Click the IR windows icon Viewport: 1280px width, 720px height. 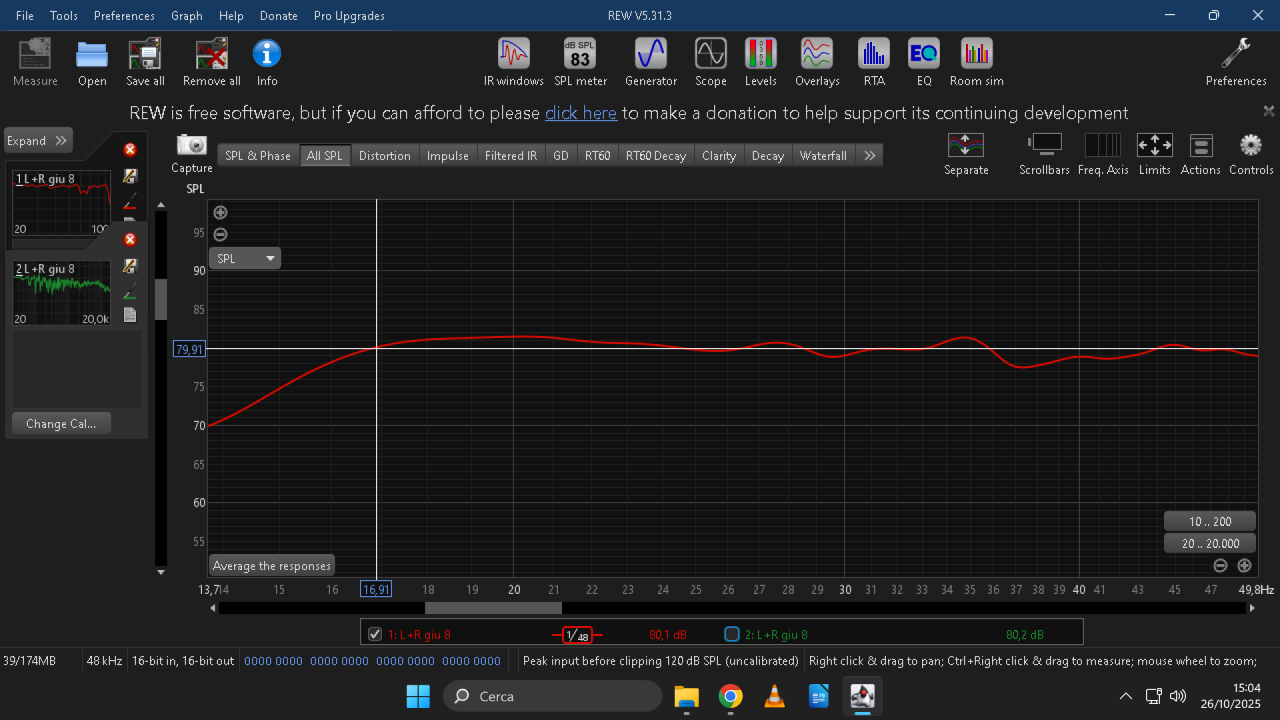point(514,62)
